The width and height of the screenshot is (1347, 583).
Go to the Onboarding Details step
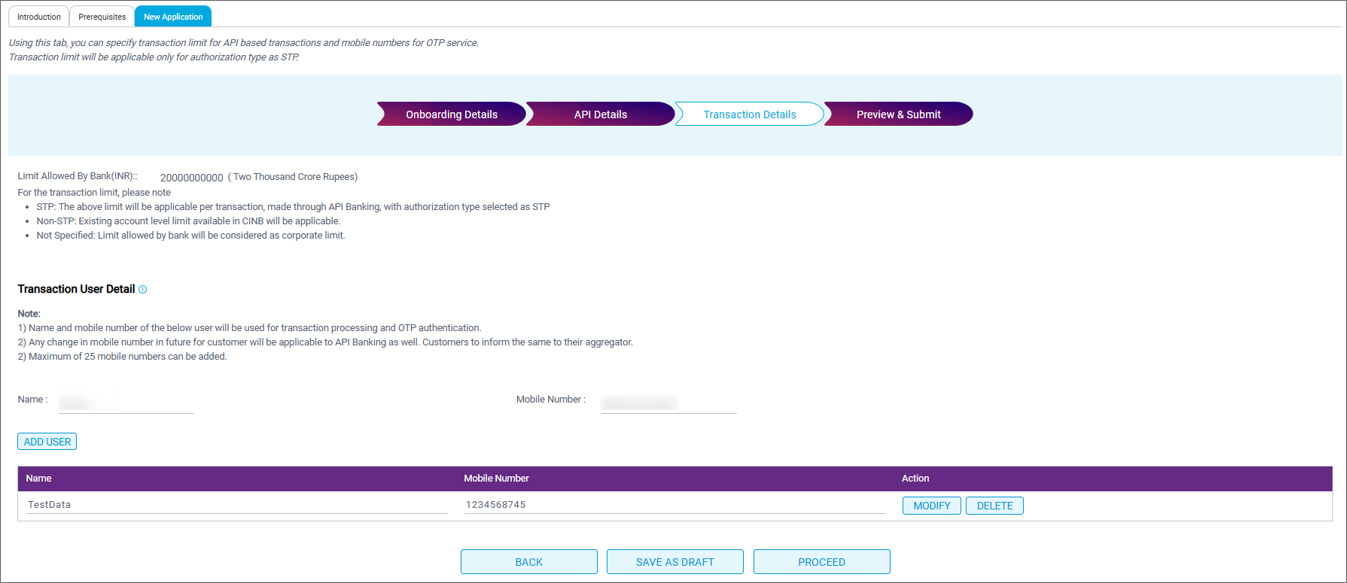click(451, 114)
